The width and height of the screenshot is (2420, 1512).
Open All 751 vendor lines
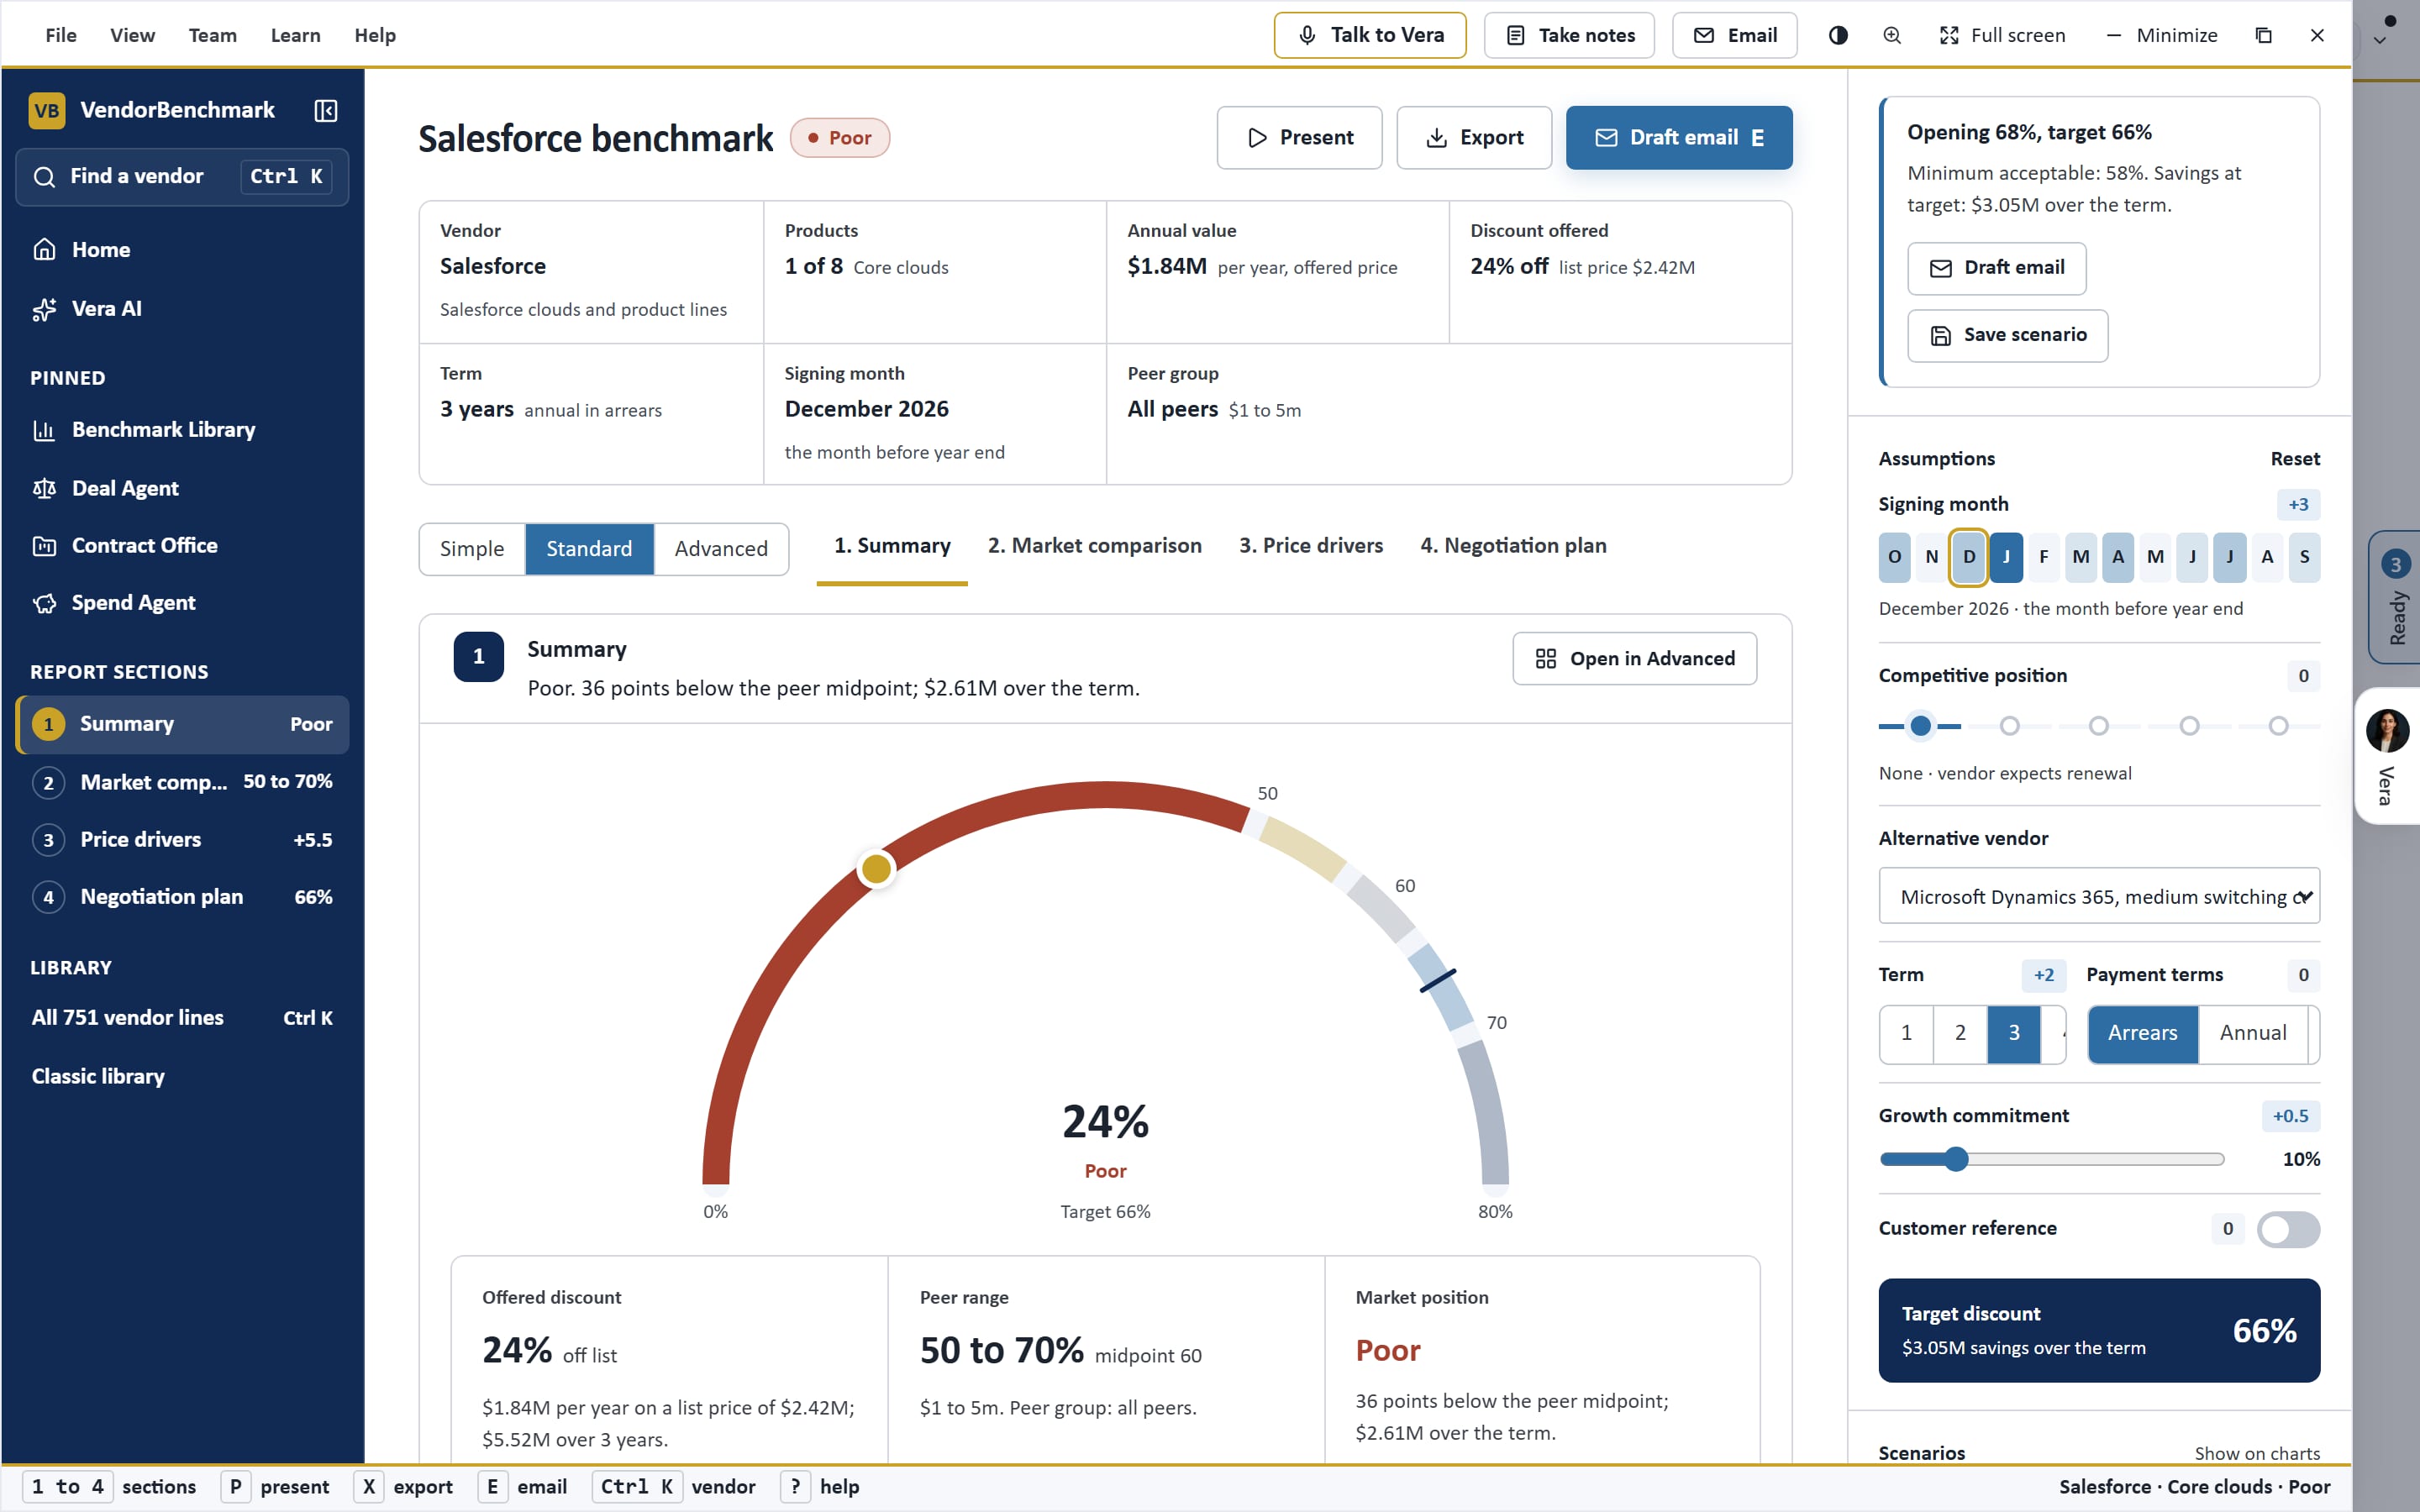pos(182,1018)
